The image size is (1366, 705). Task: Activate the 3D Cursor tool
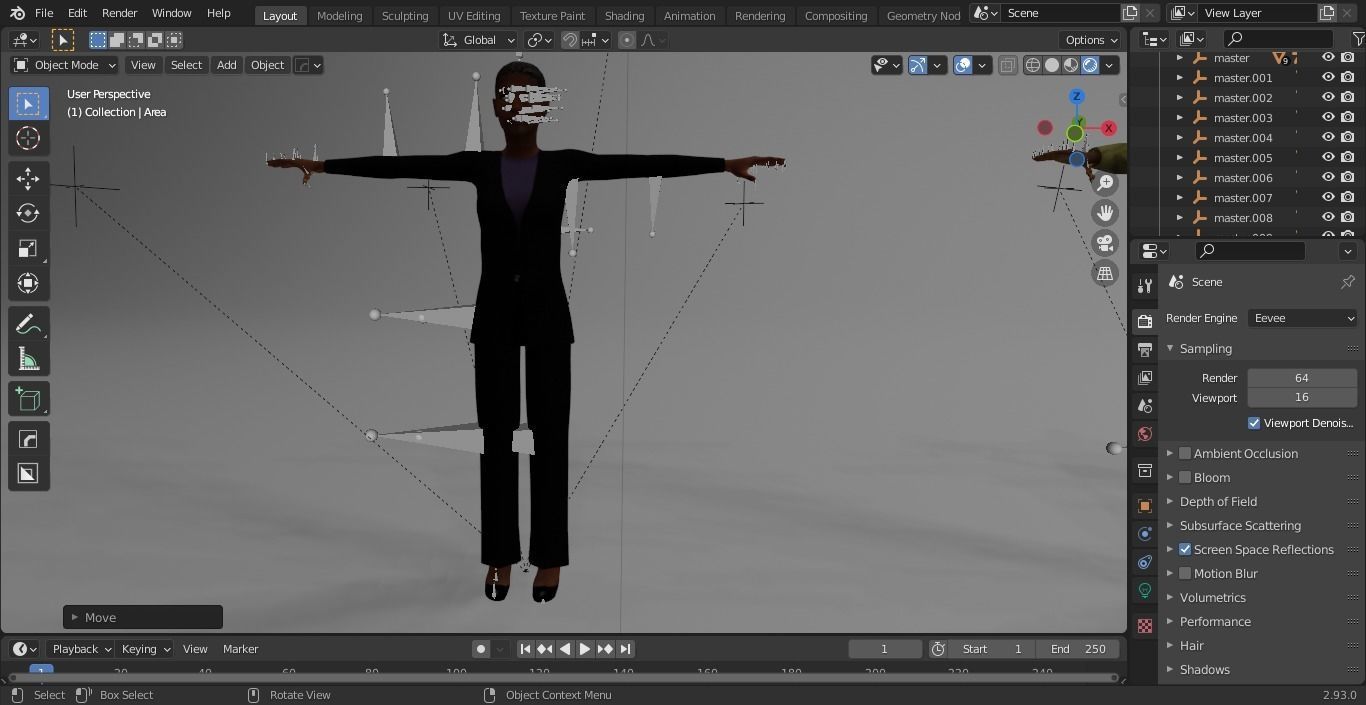point(28,138)
